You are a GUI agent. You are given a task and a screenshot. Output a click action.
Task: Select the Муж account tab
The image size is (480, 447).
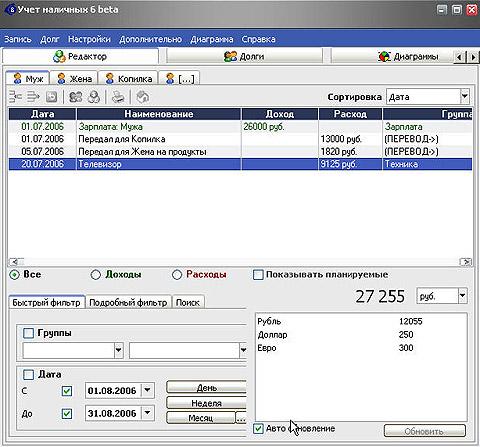point(28,79)
